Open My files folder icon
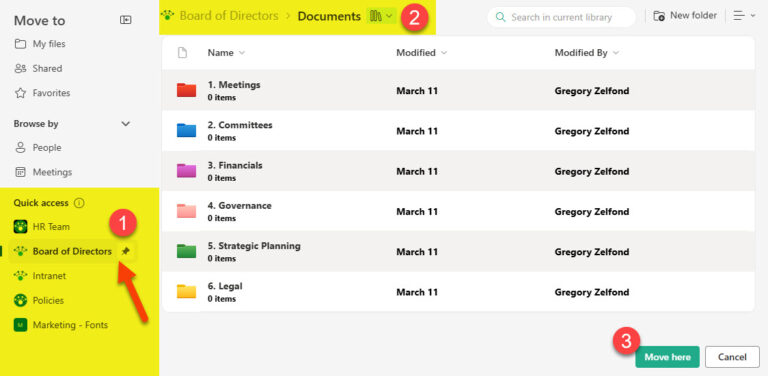Image resolution: width=768 pixels, height=376 pixels. pyautogui.click(x=20, y=44)
